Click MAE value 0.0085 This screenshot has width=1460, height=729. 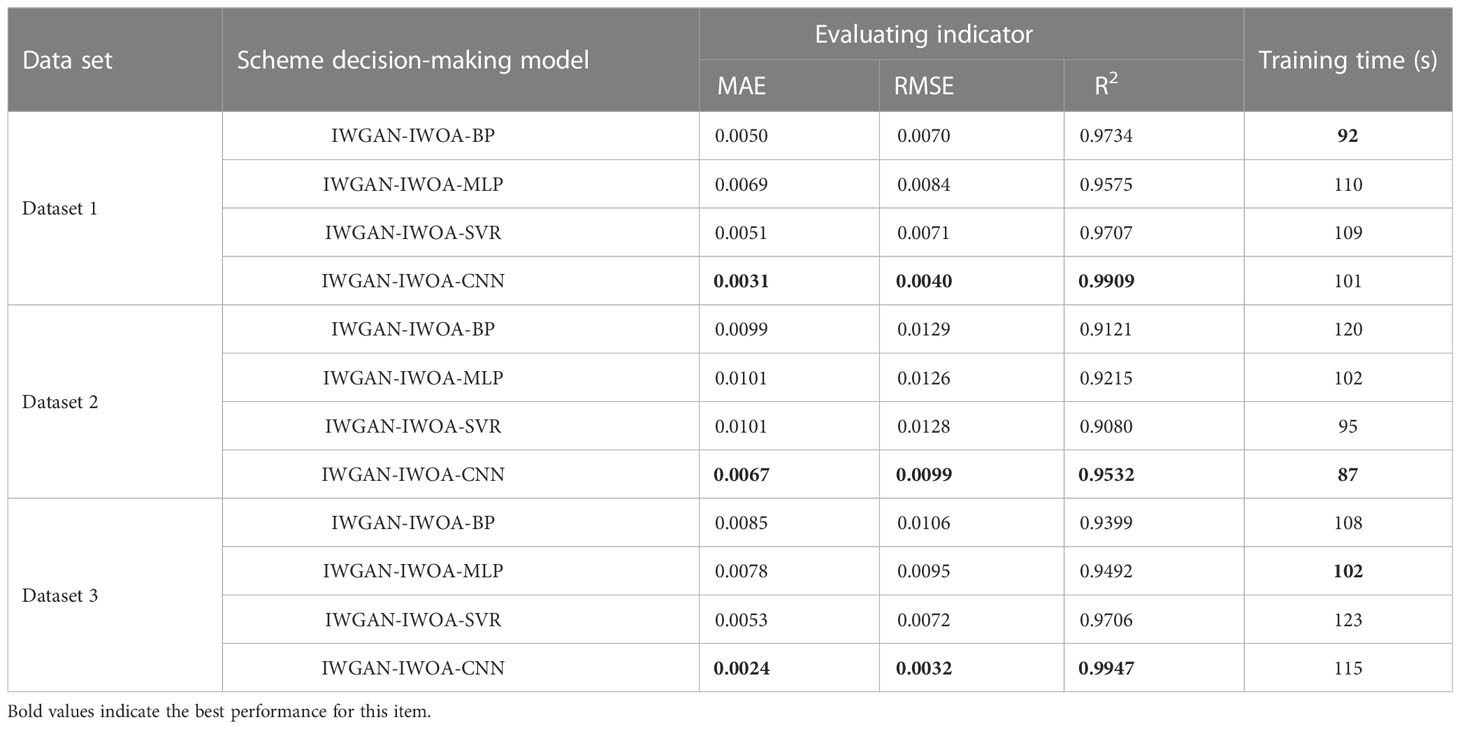[740, 523]
